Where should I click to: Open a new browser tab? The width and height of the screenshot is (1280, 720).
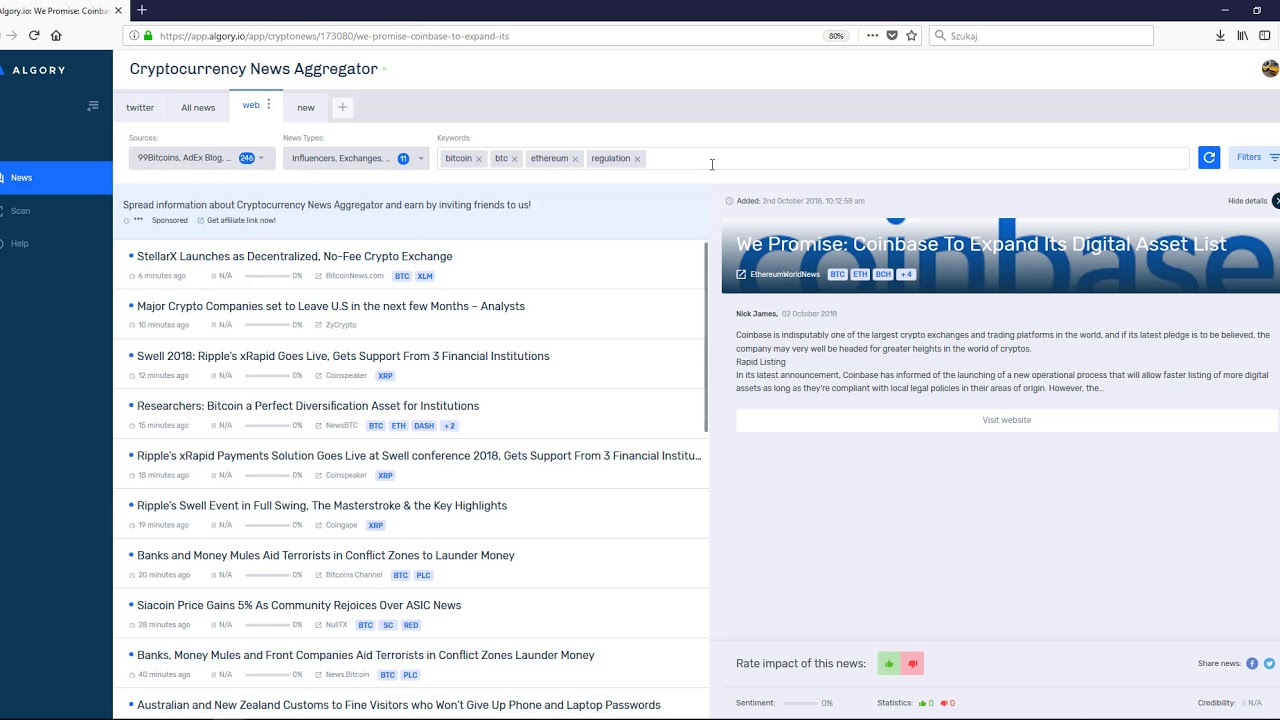[x=141, y=10]
